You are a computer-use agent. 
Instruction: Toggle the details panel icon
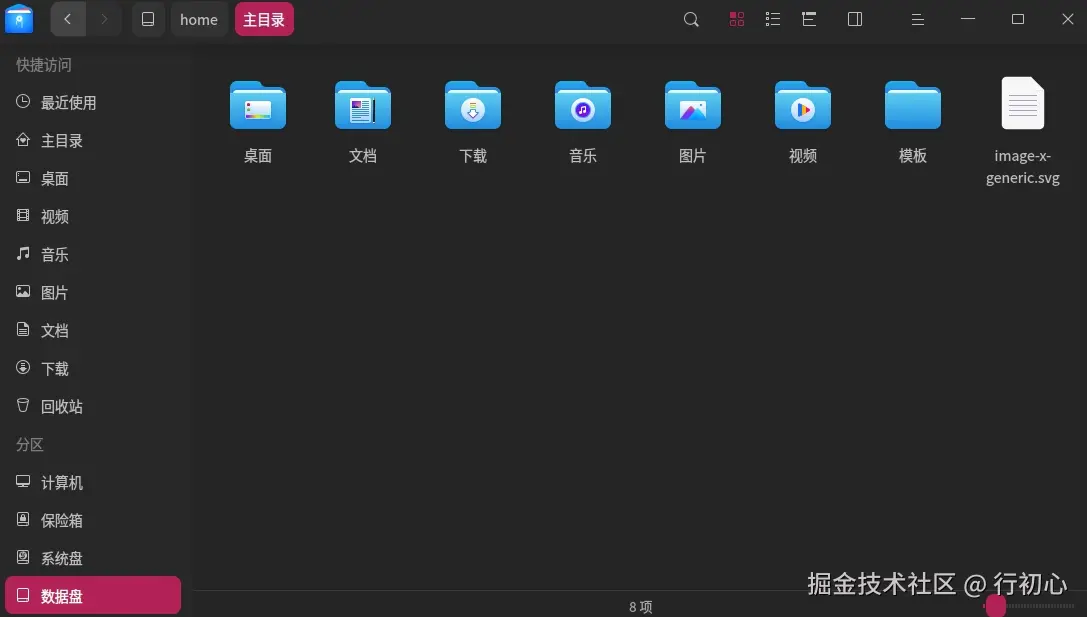855,19
